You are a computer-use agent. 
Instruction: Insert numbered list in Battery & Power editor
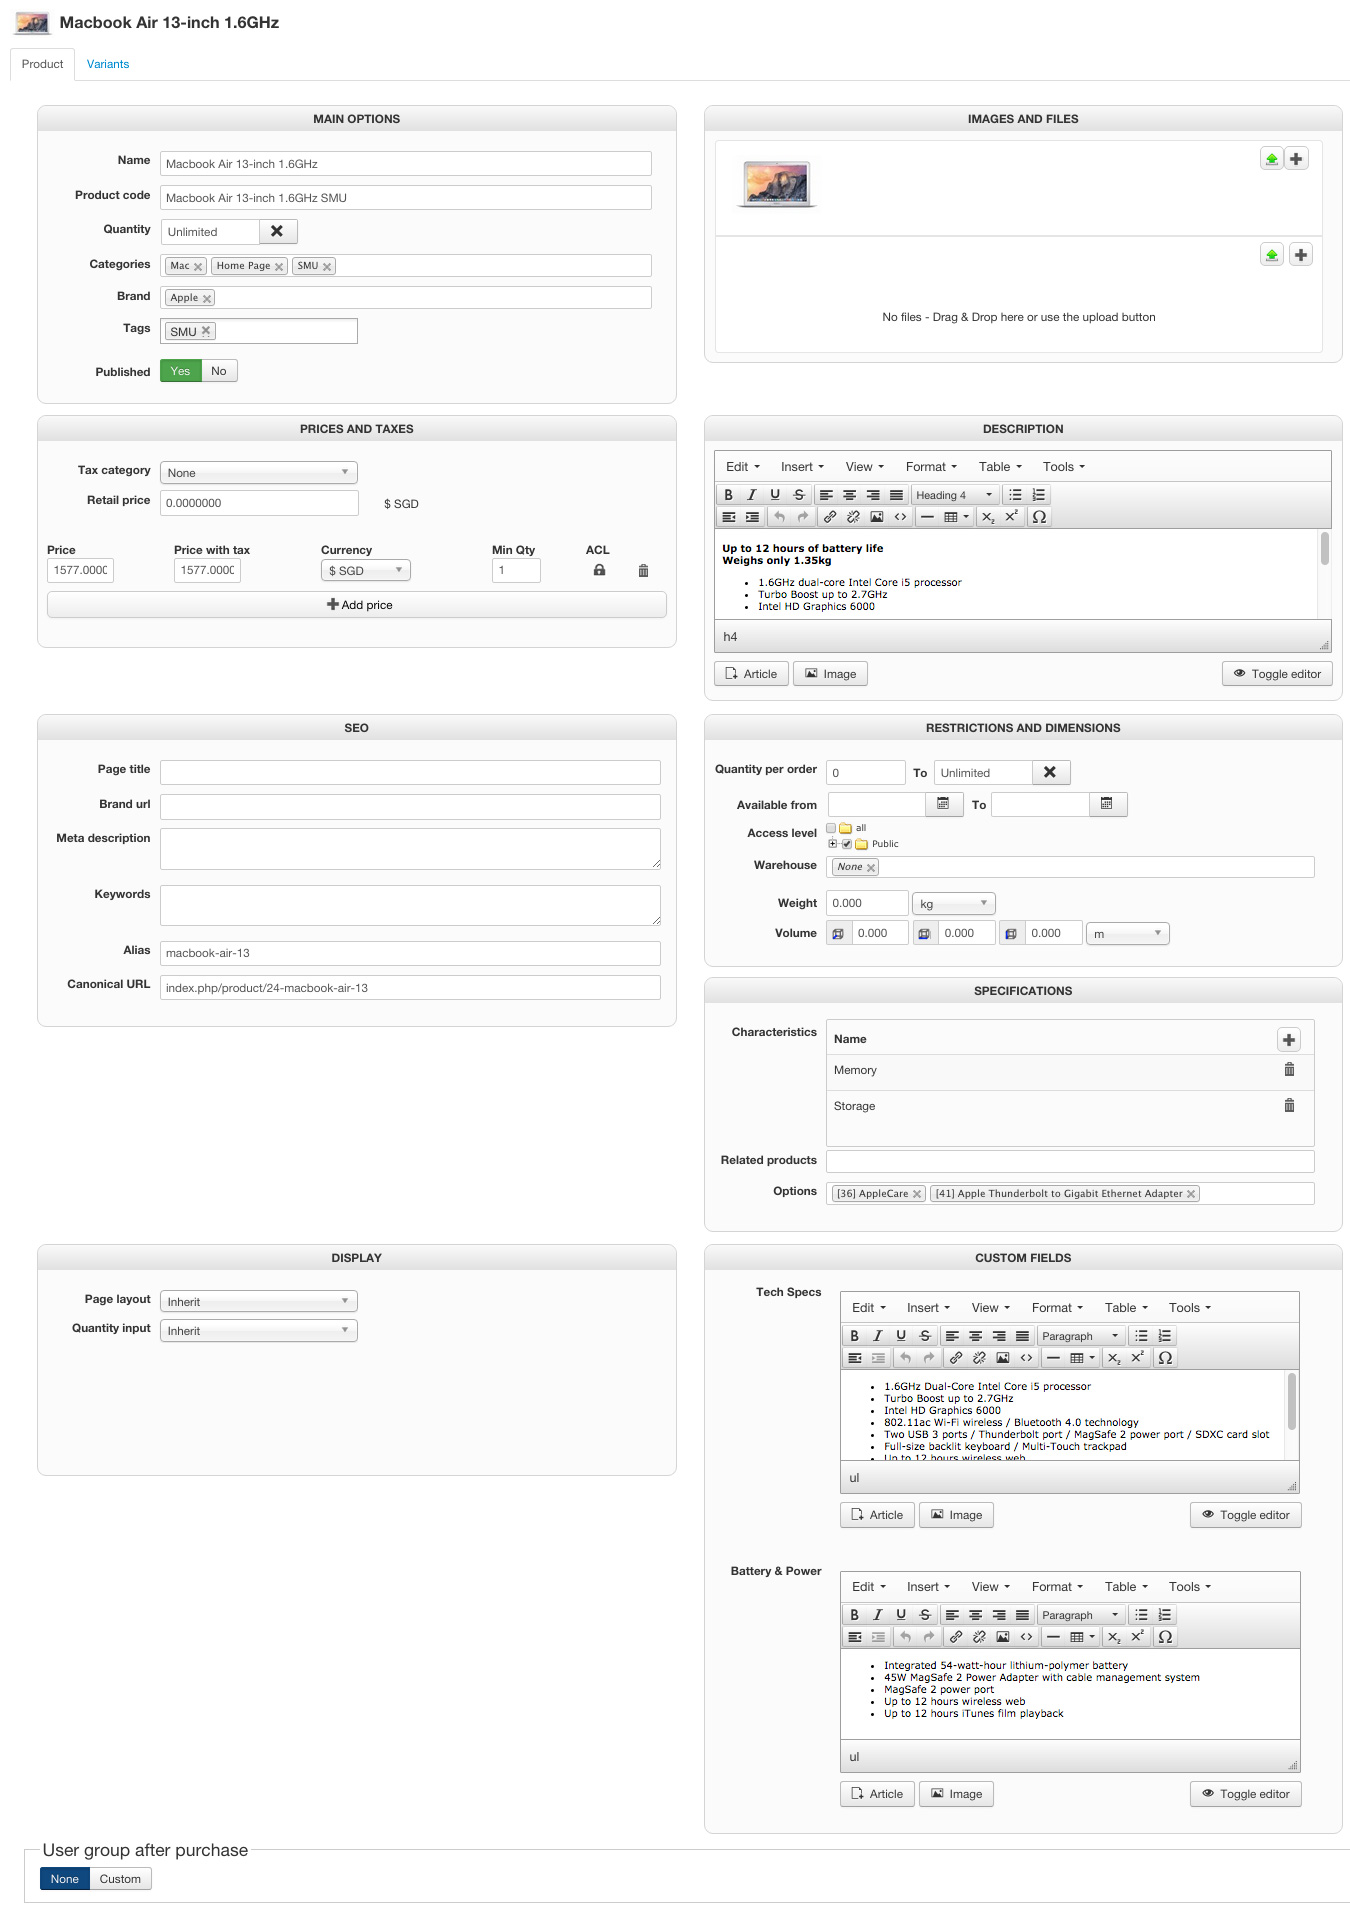(1164, 1615)
